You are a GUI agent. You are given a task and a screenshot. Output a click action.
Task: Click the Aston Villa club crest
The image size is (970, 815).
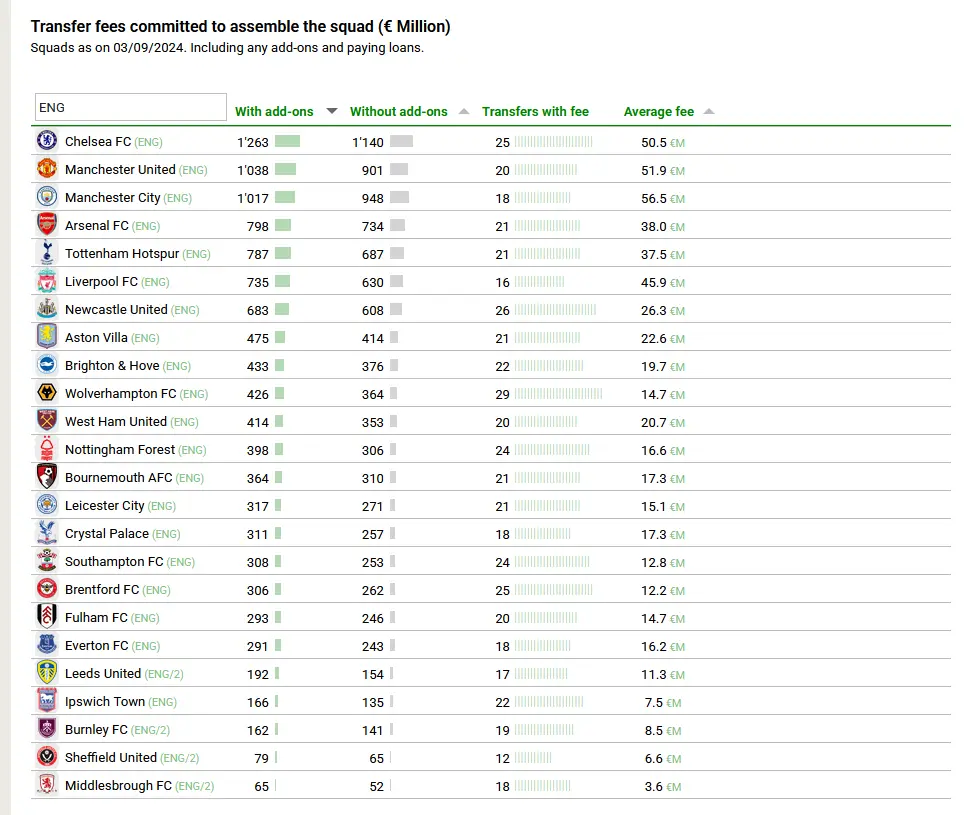pyautogui.click(x=46, y=336)
